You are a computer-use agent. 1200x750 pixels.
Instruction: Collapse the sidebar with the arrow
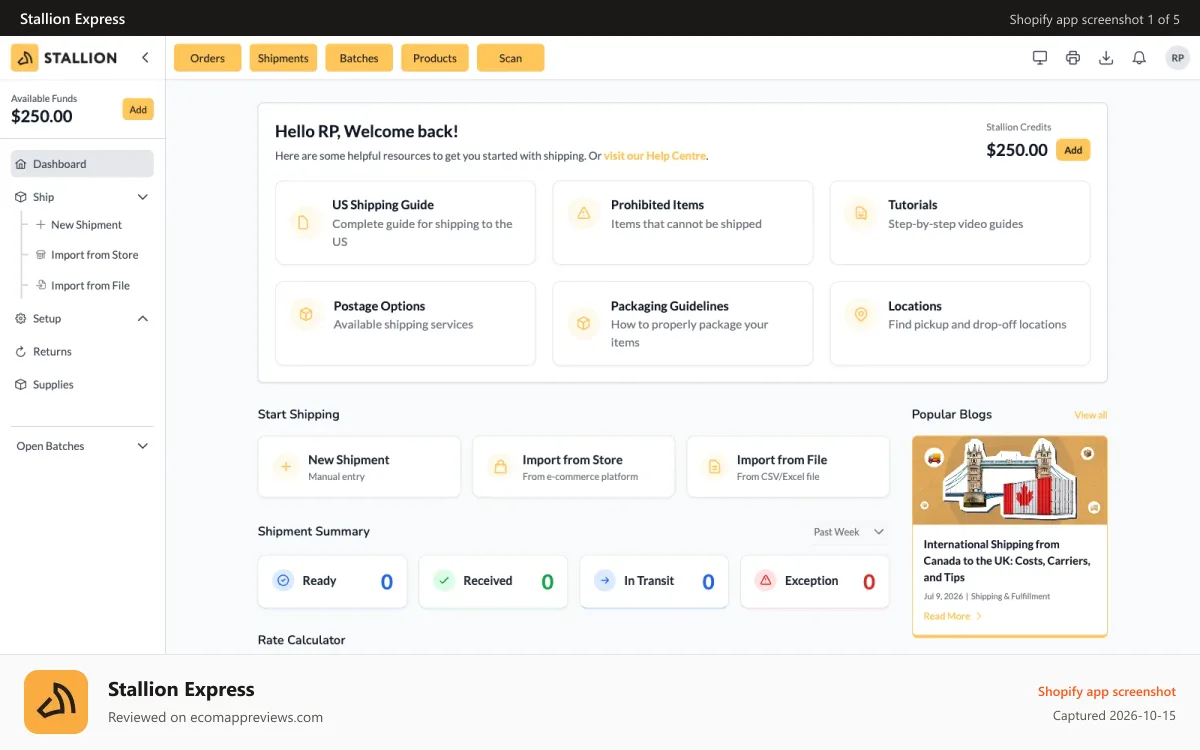[145, 58]
